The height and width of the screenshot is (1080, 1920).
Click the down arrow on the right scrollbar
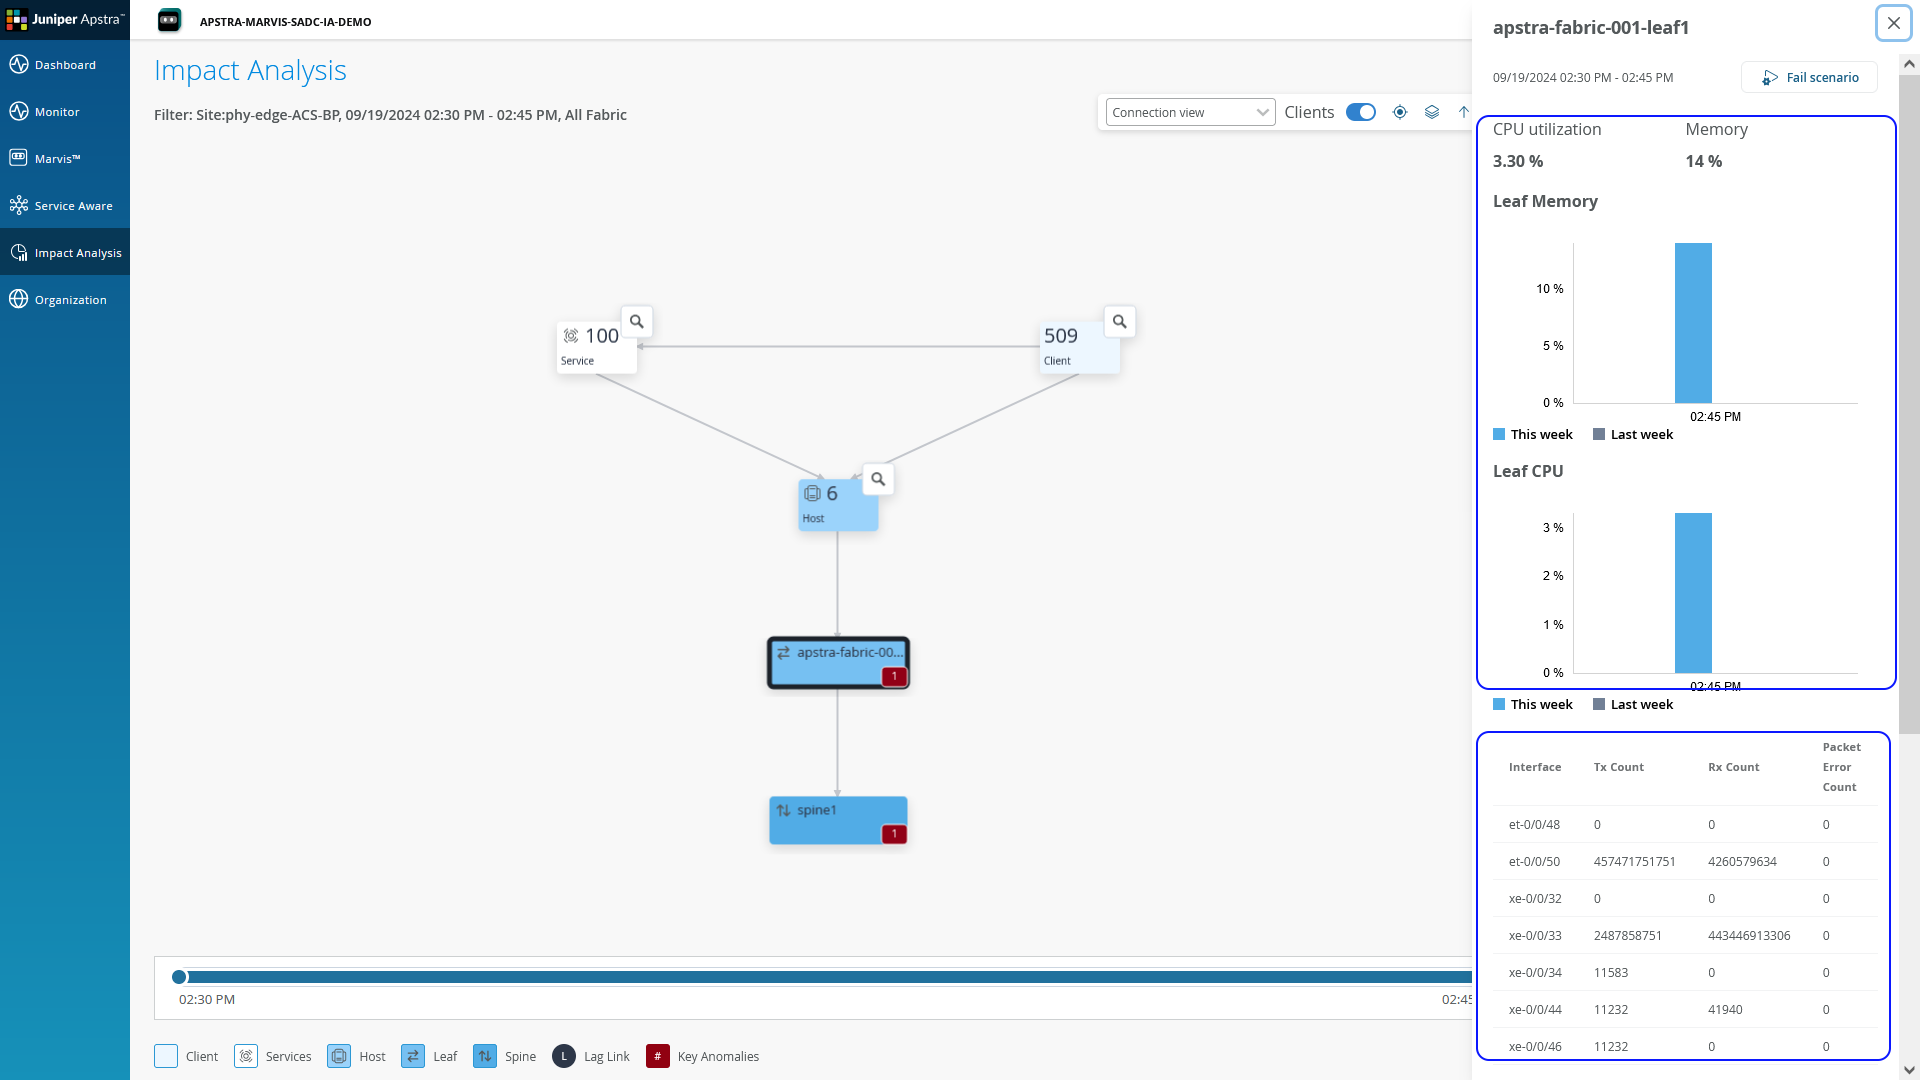point(1909,1069)
